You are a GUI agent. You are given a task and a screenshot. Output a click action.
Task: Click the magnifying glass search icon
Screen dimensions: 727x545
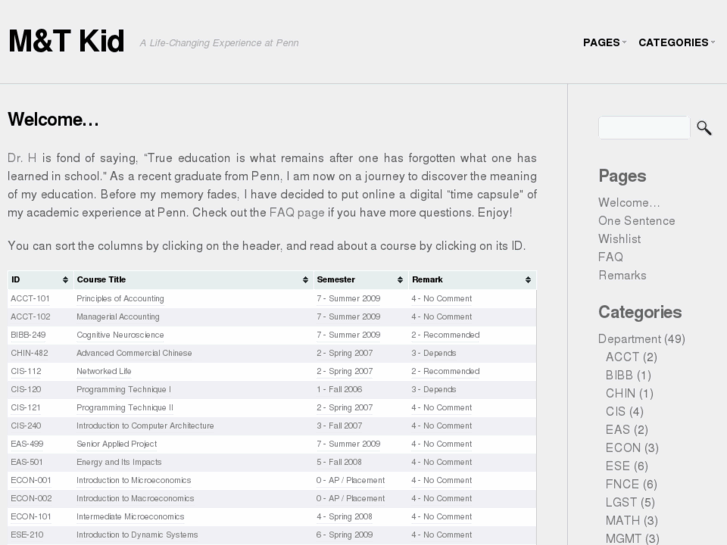click(x=704, y=128)
